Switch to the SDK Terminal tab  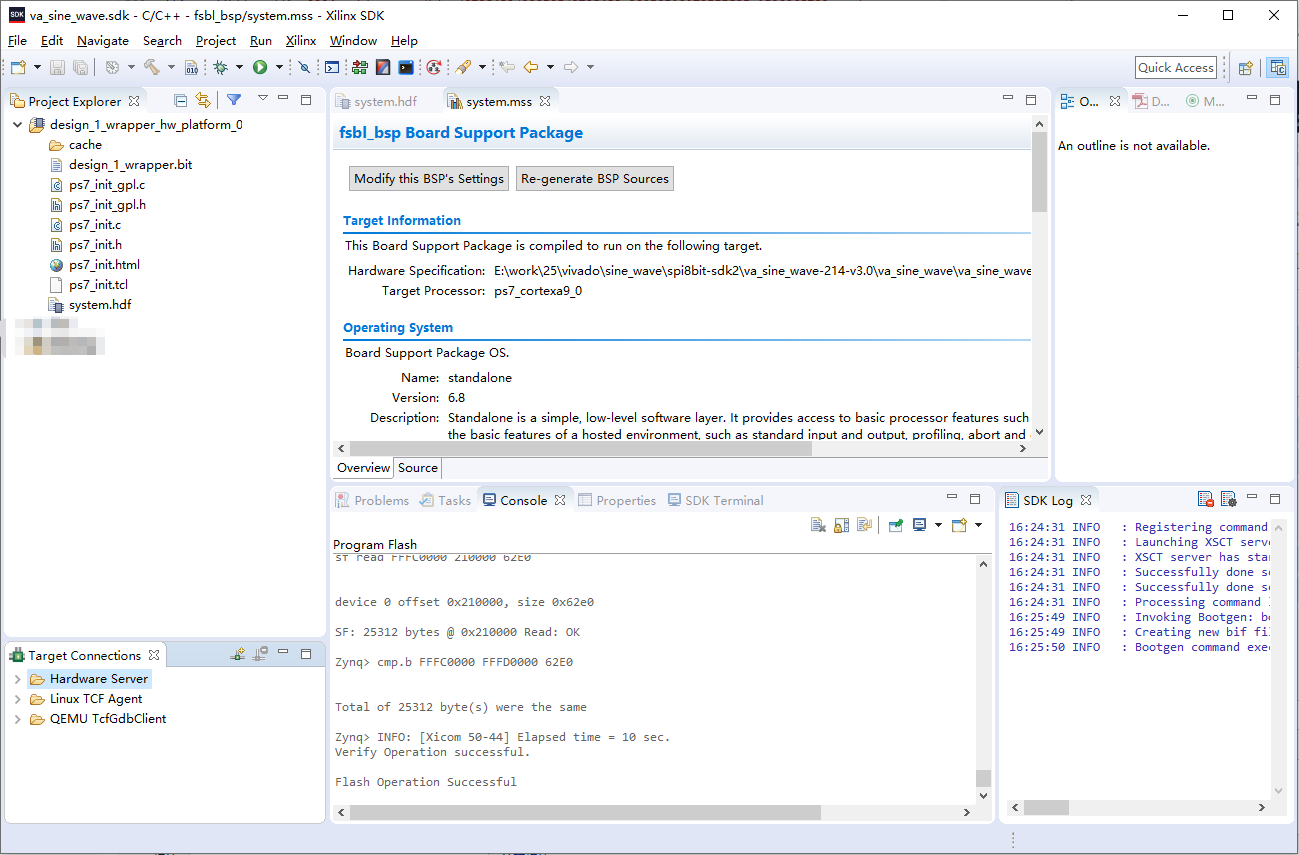coord(715,500)
